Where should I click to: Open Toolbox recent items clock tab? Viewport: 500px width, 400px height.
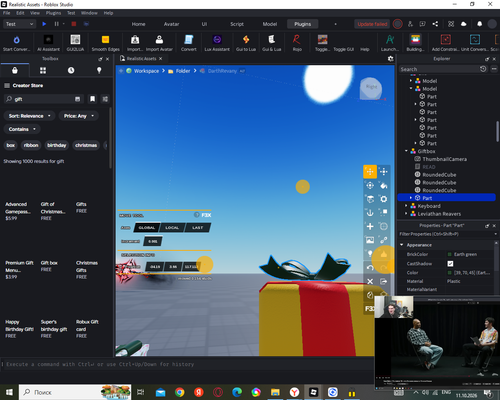(71, 70)
